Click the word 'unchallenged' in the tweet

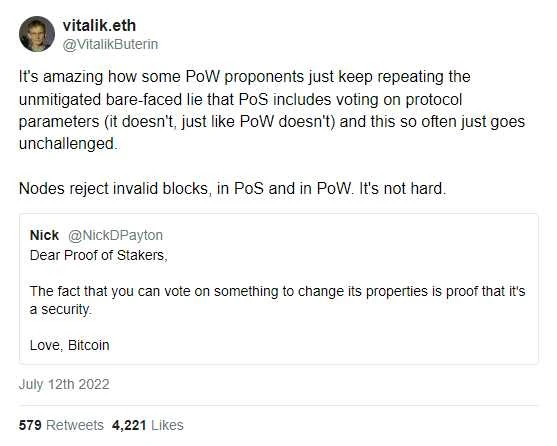coord(66,144)
